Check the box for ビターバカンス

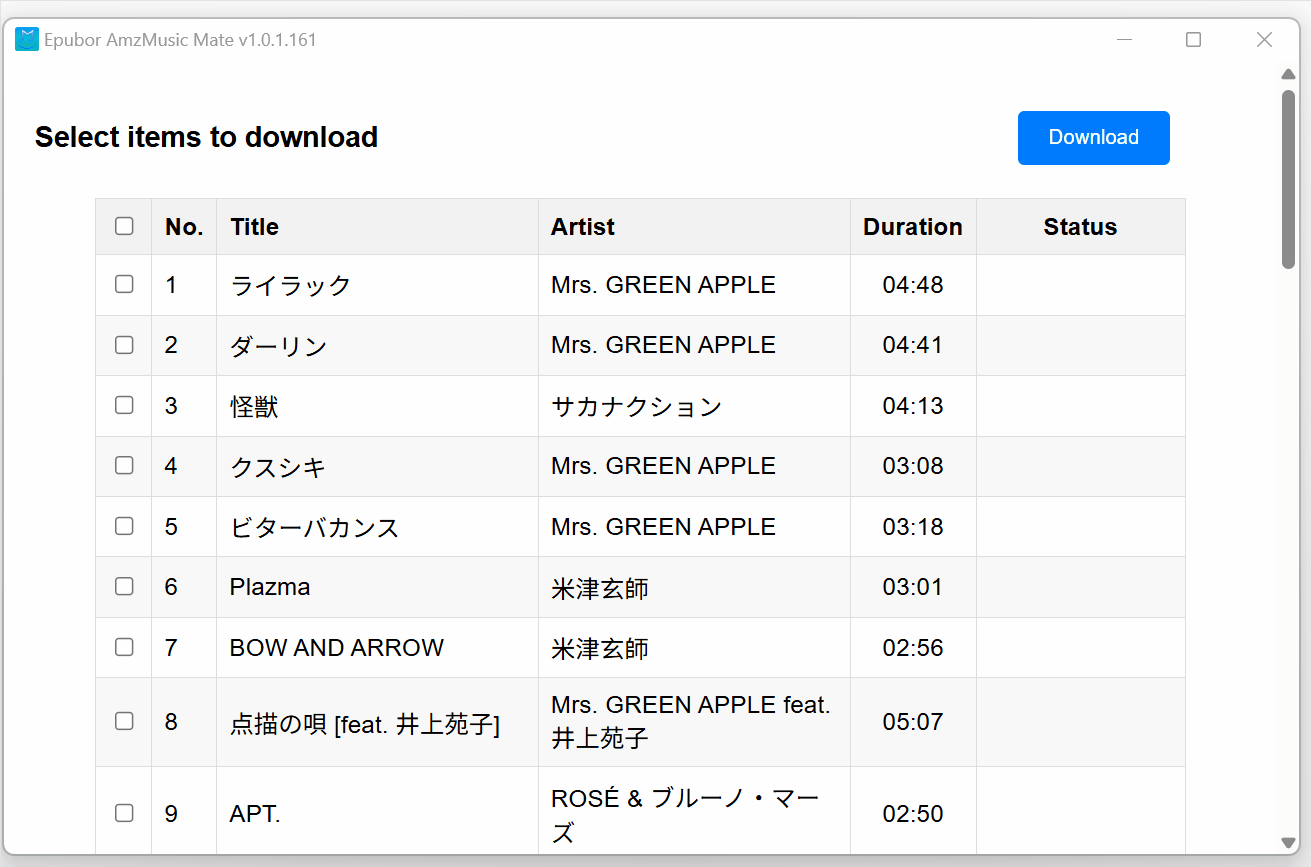124,526
